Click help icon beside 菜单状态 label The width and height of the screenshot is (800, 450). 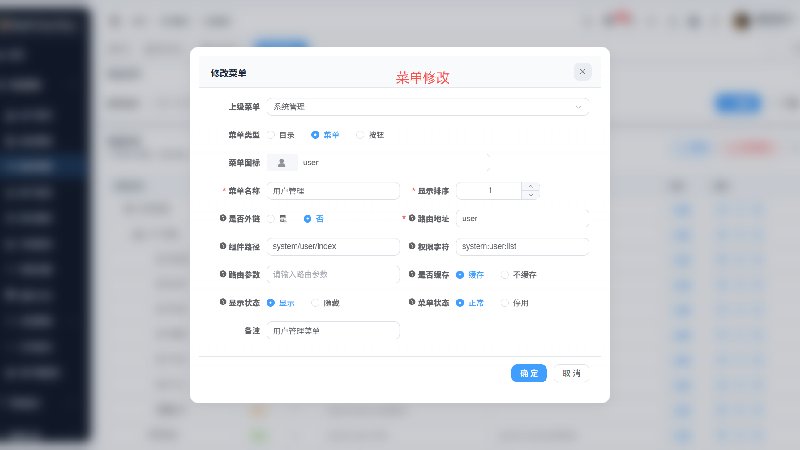412,302
